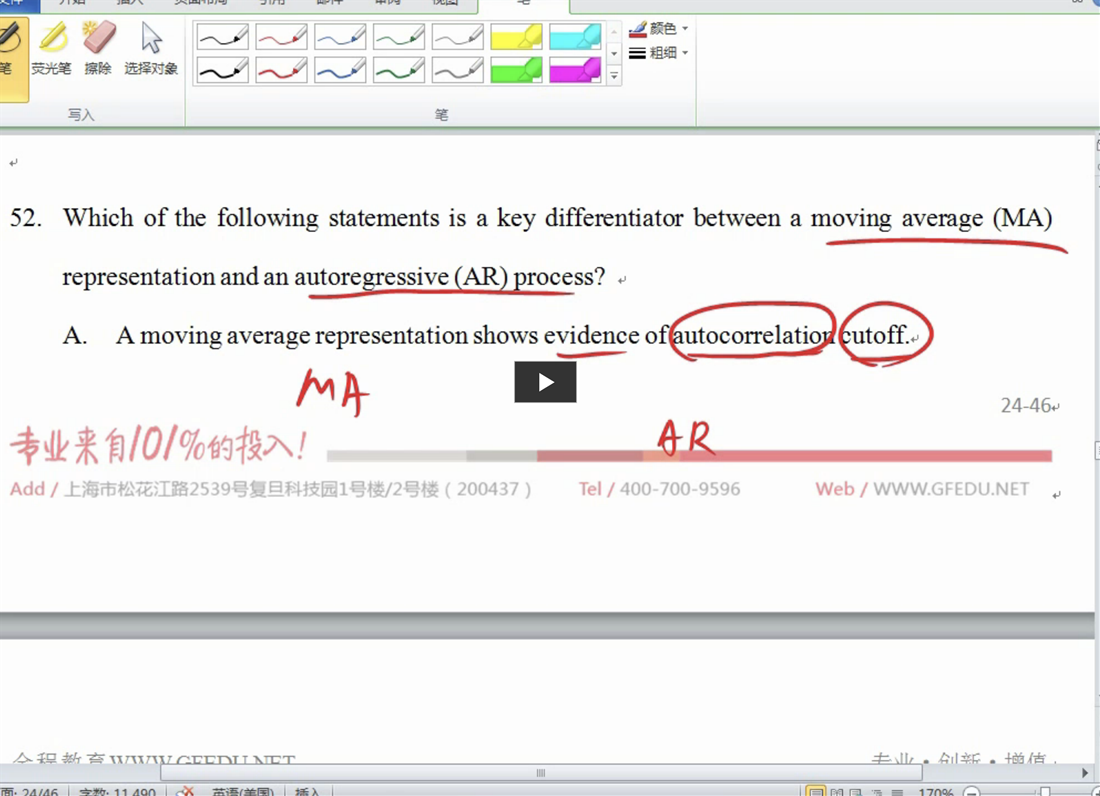The height and width of the screenshot is (796, 1100).
Task: Click the page number 24-46 text
Action: point(1026,405)
